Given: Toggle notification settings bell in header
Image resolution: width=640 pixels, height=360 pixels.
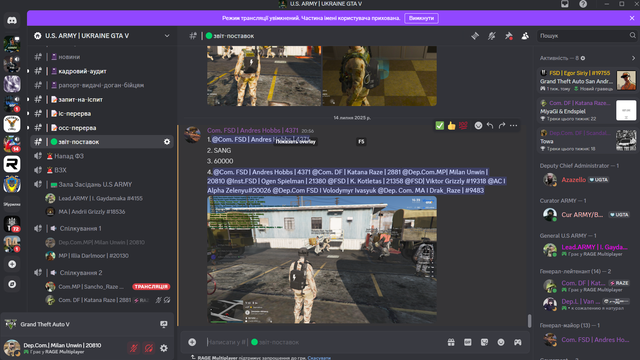Looking at the screenshot, I should 492,36.
